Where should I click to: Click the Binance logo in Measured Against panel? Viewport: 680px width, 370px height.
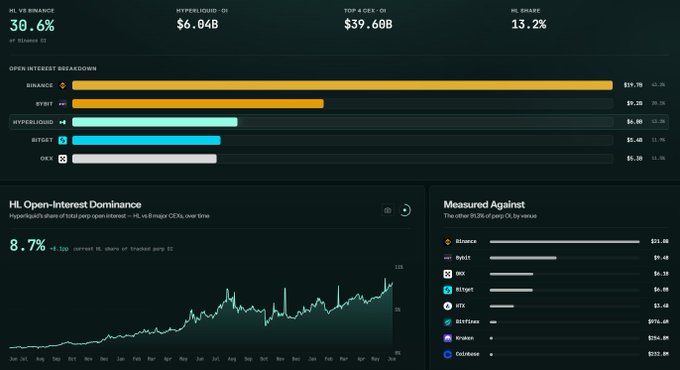448,242
